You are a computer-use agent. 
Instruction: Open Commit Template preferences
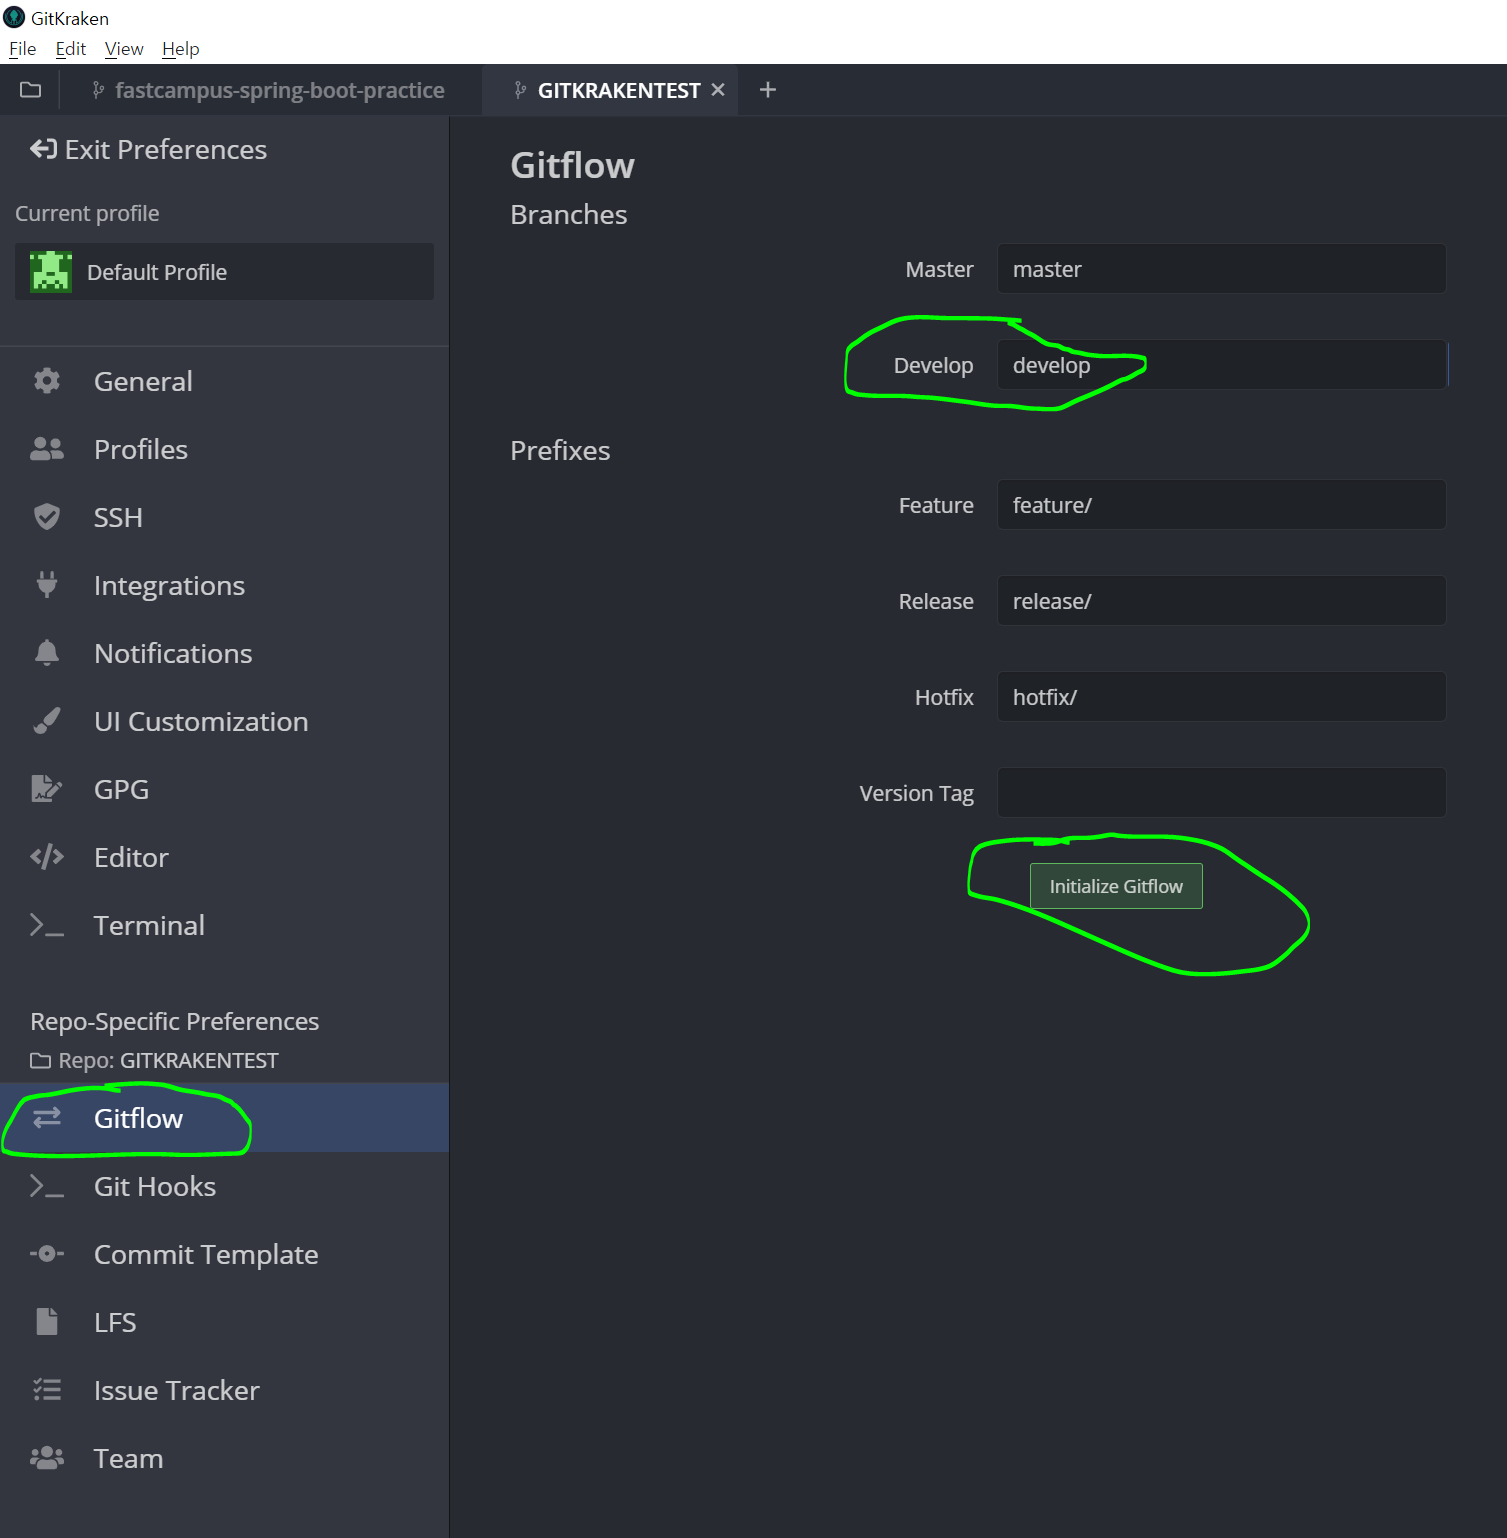click(224, 1254)
